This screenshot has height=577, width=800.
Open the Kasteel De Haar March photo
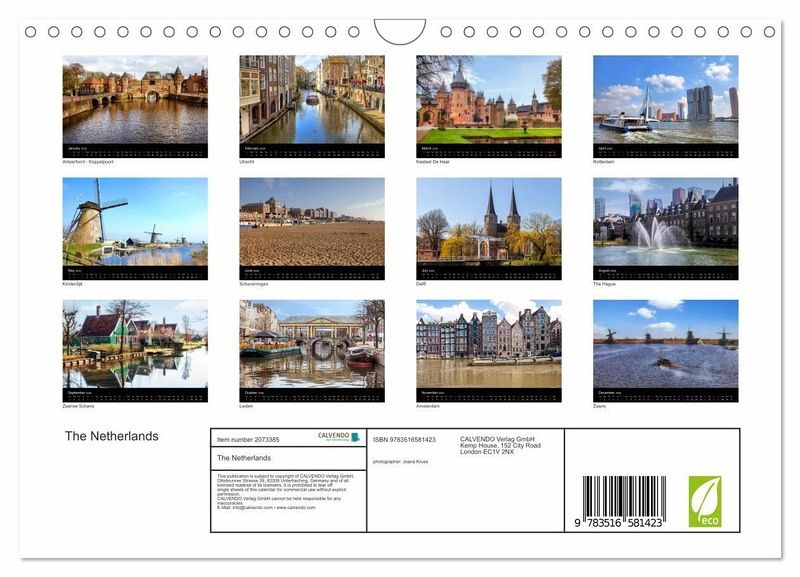click(x=489, y=100)
